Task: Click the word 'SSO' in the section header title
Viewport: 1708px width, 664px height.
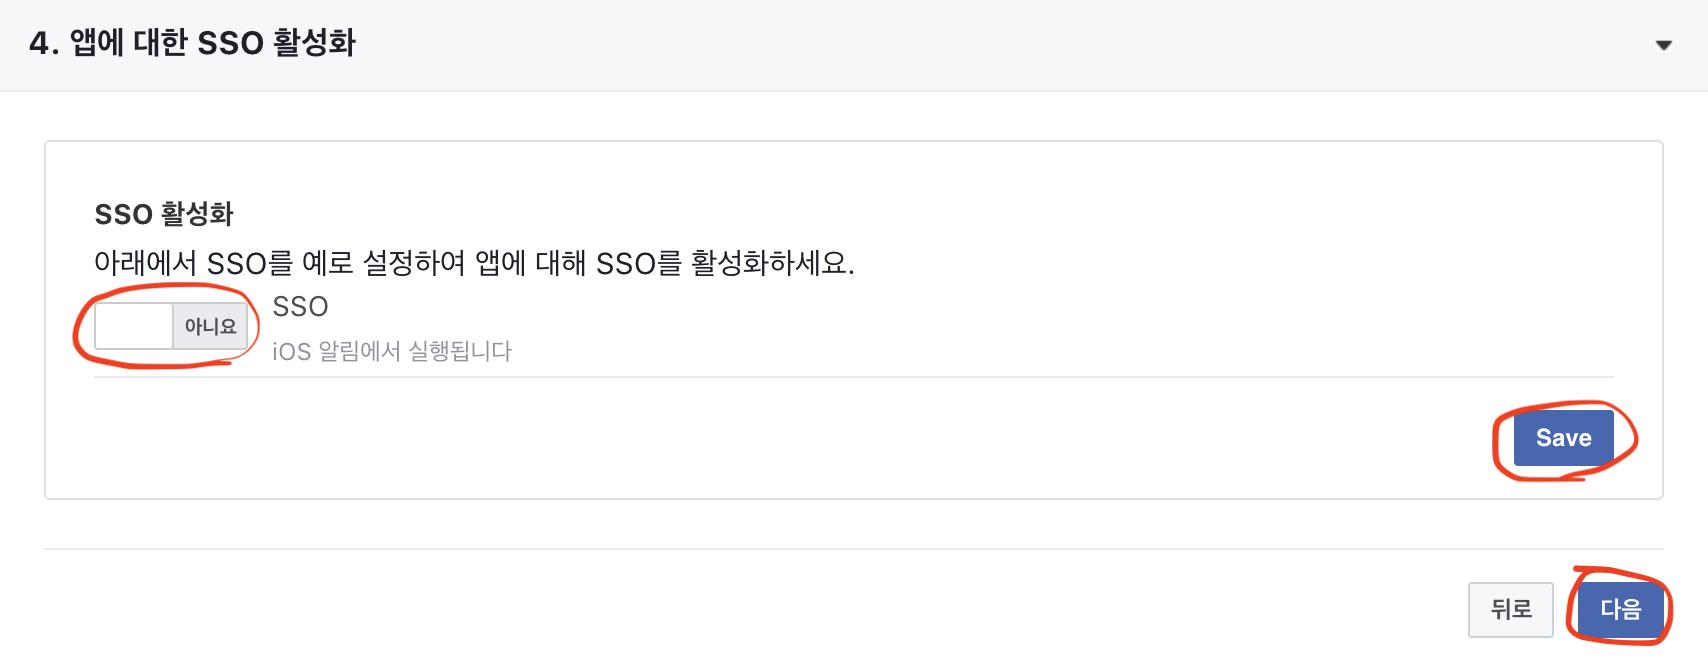Action: (230, 43)
